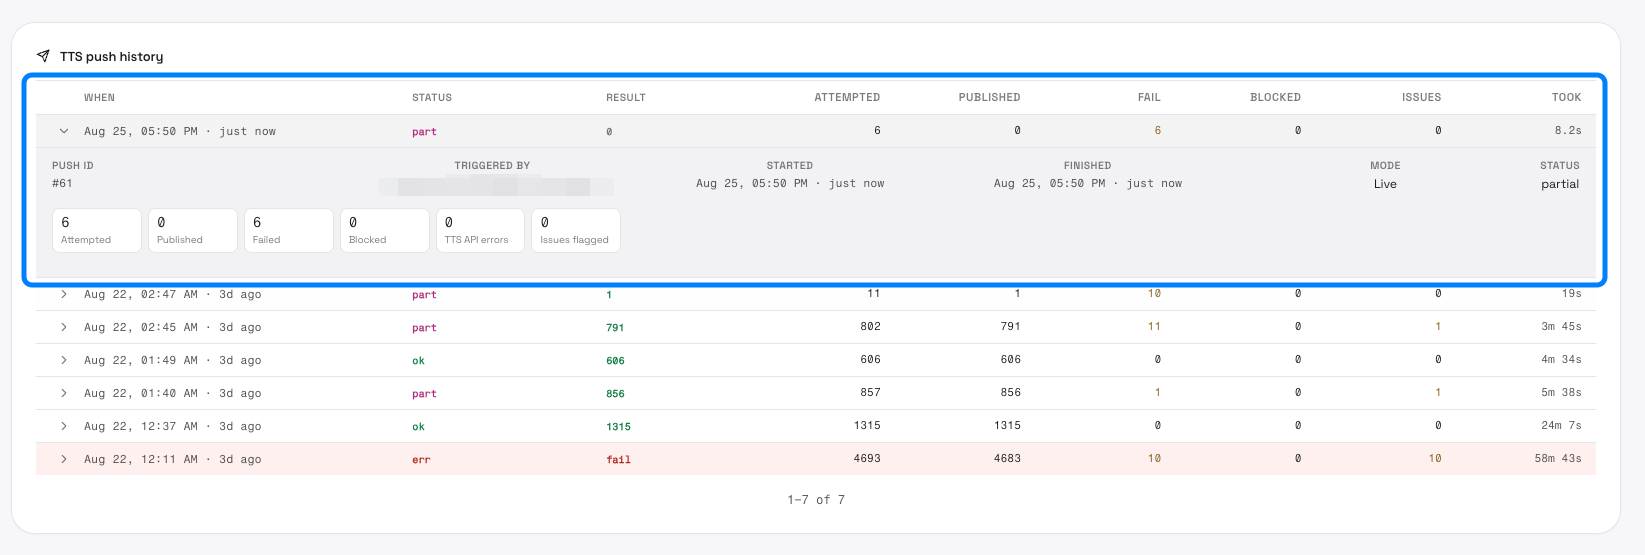Image resolution: width=1645 pixels, height=555 pixels.
Task: Click the Live mode value
Action: 1385,184
